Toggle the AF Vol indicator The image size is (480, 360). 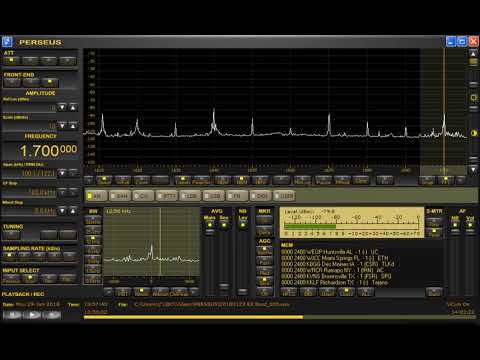point(470,225)
